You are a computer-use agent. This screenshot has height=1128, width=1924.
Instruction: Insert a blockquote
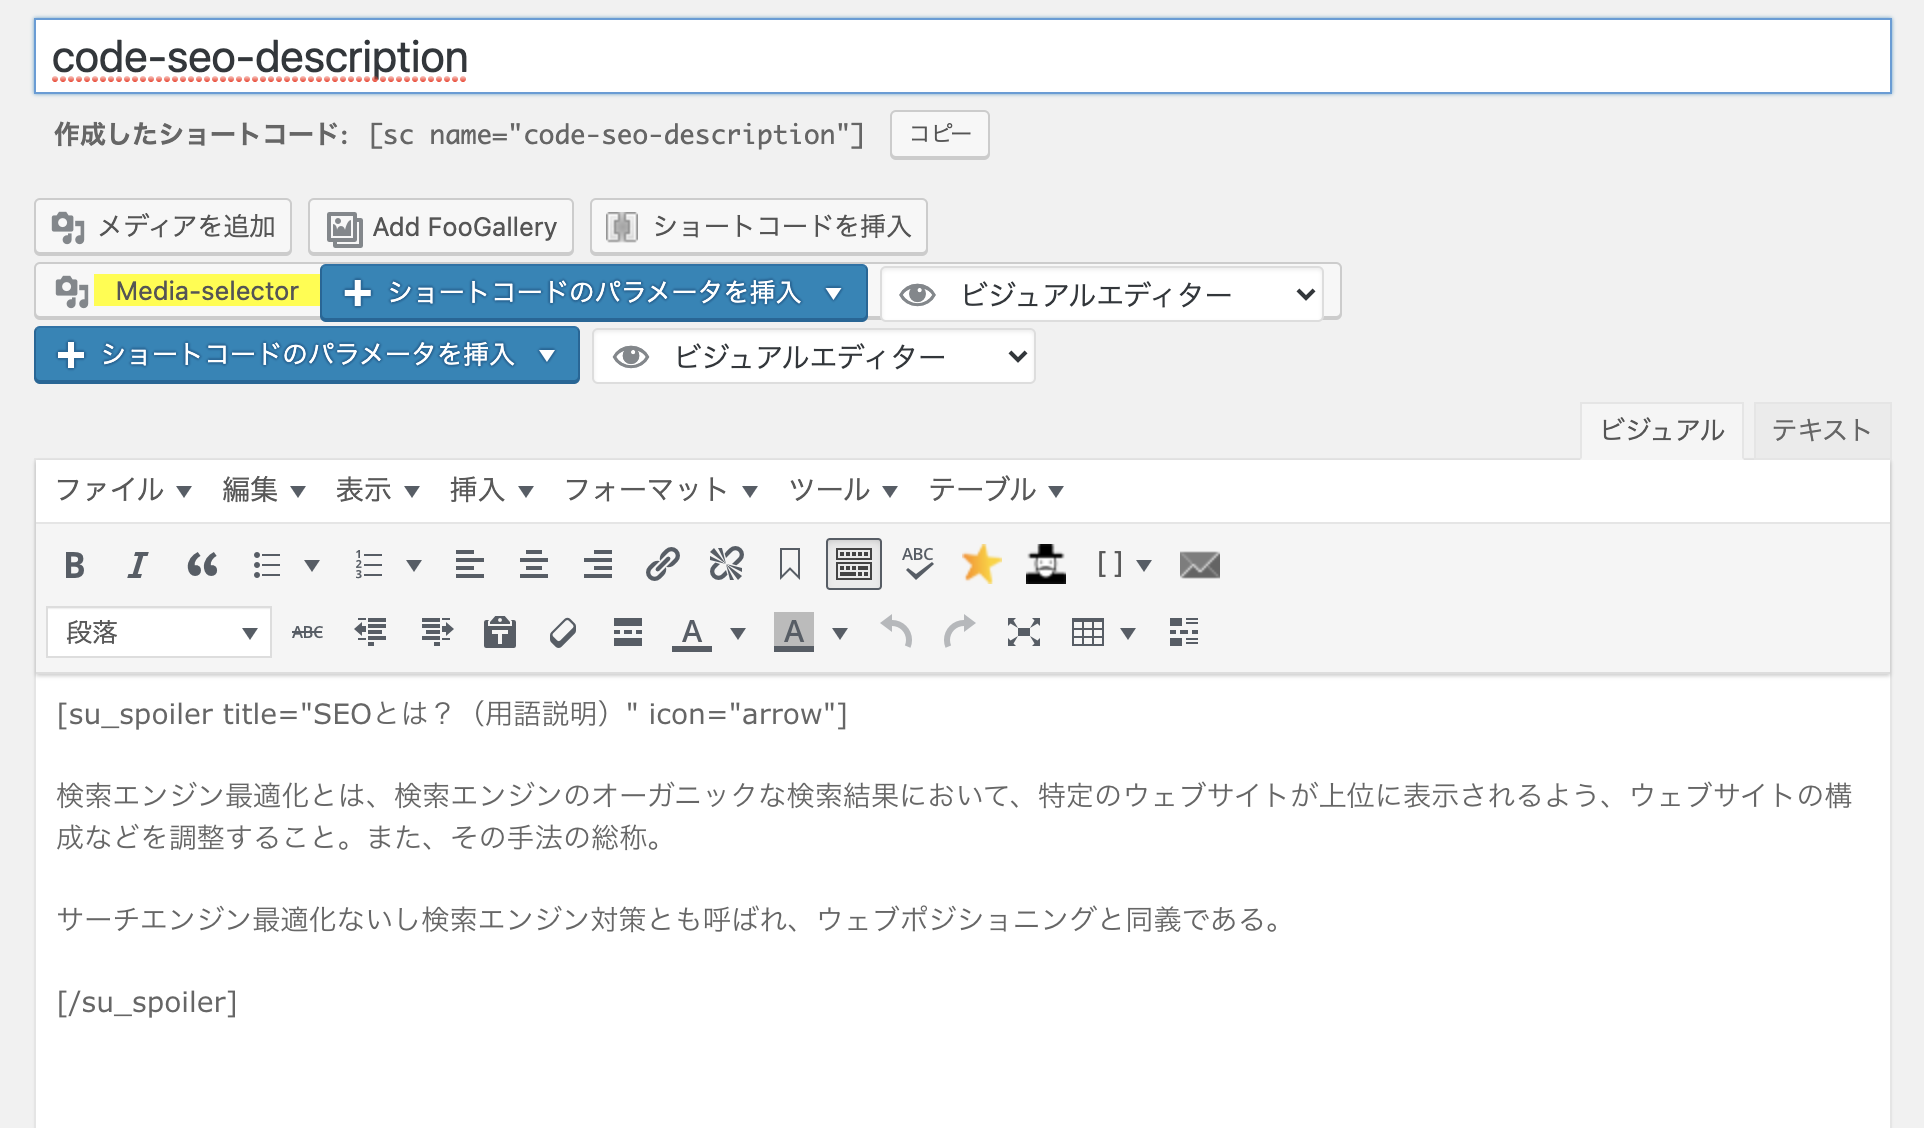[x=202, y=565]
